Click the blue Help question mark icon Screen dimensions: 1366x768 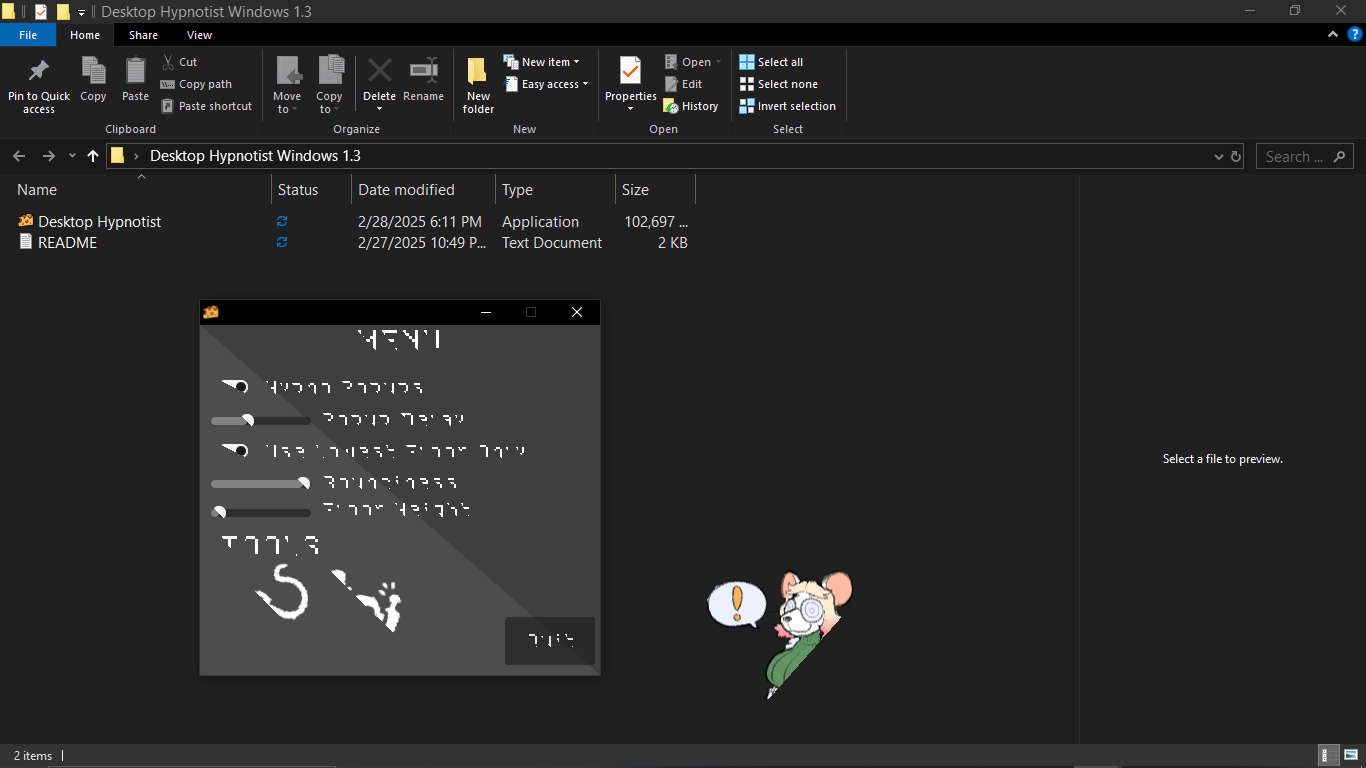1355,35
